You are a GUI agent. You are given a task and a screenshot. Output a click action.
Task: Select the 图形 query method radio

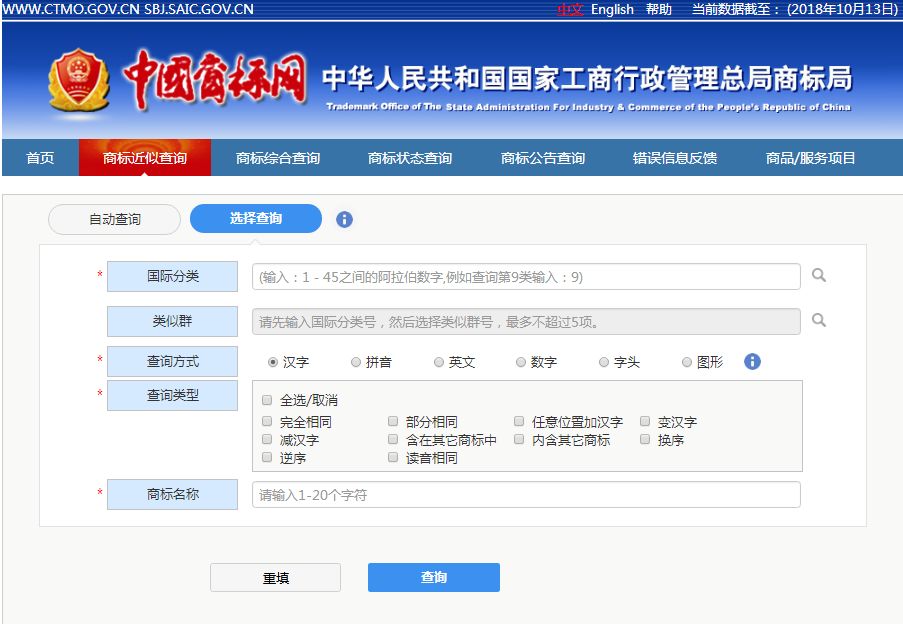pyautogui.click(x=686, y=362)
